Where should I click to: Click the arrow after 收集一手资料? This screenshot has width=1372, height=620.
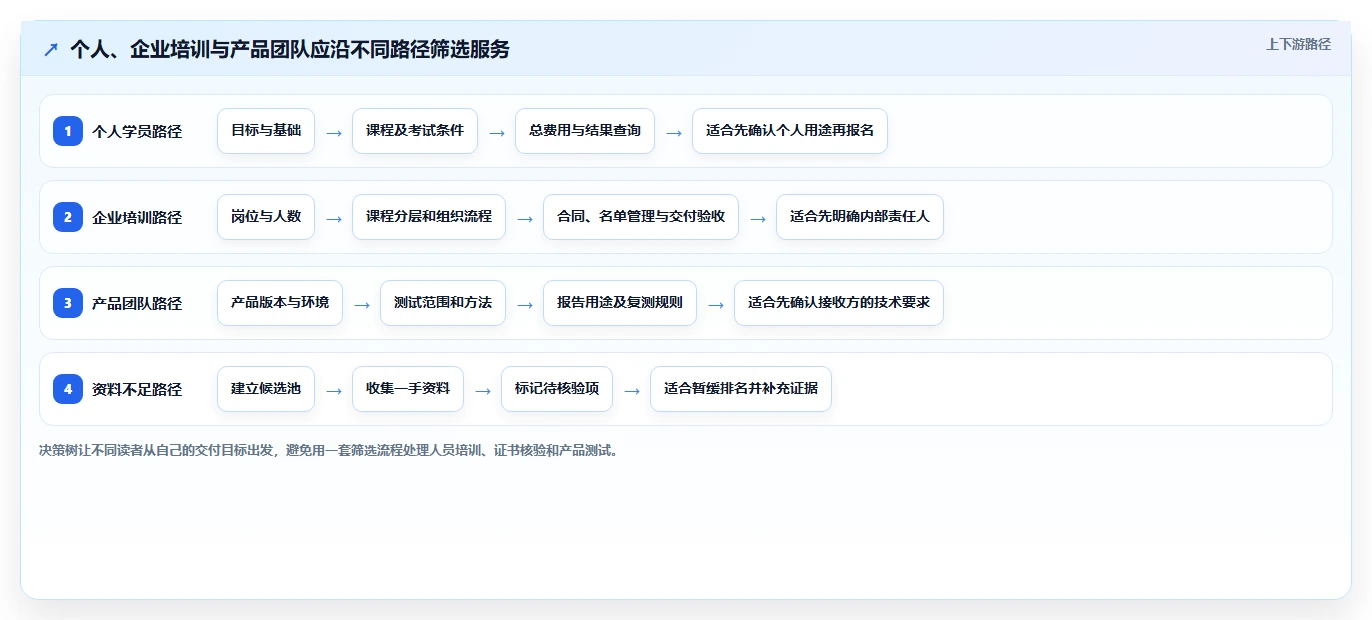(483, 390)
